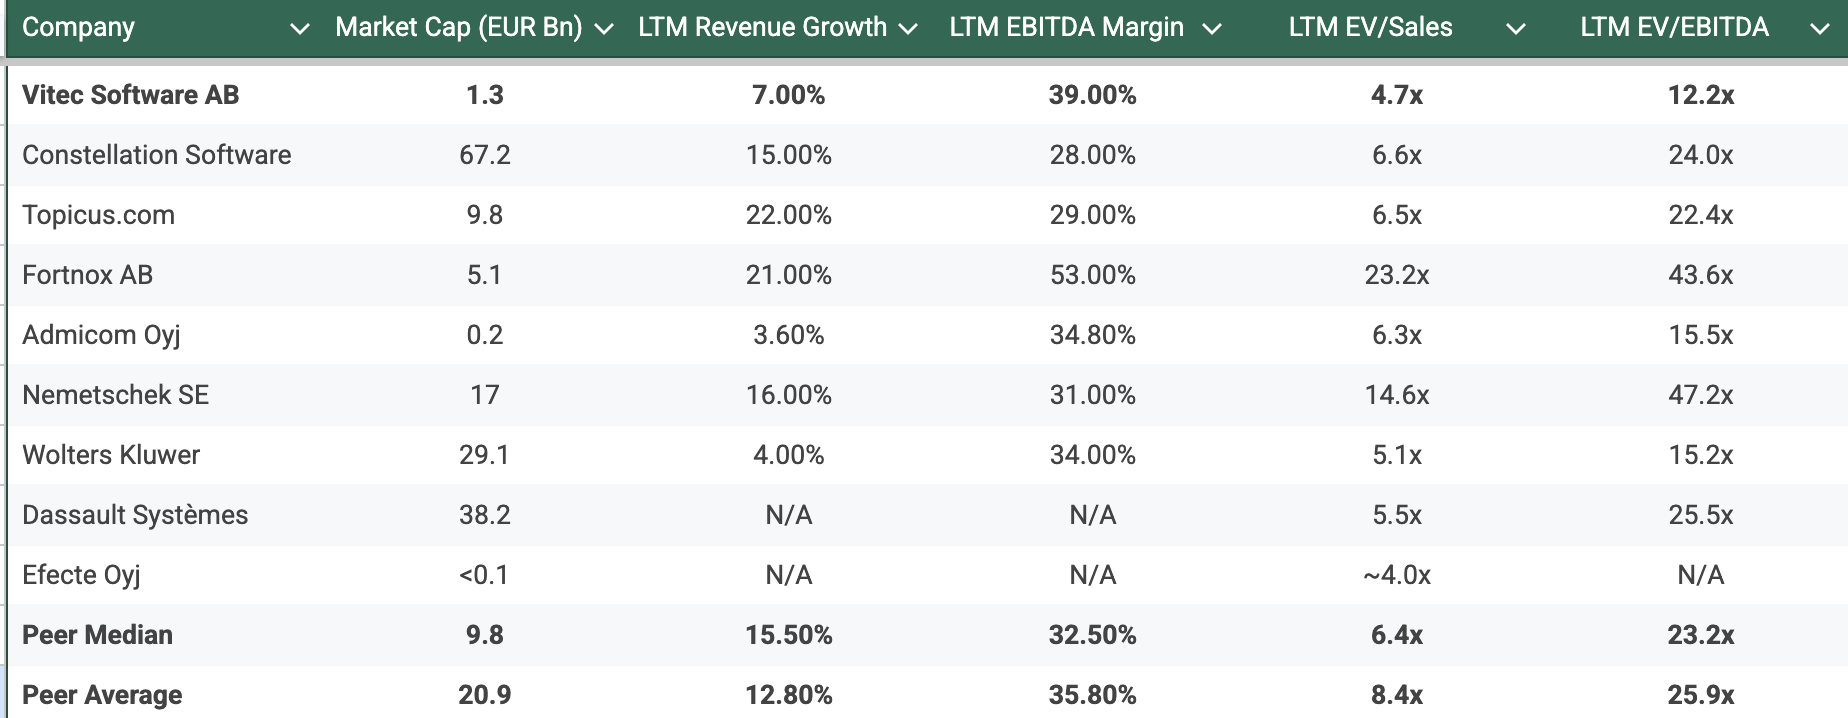Click Vitec's market cap value 1.3
1848x718 pixels.
(x=485, y=95)
